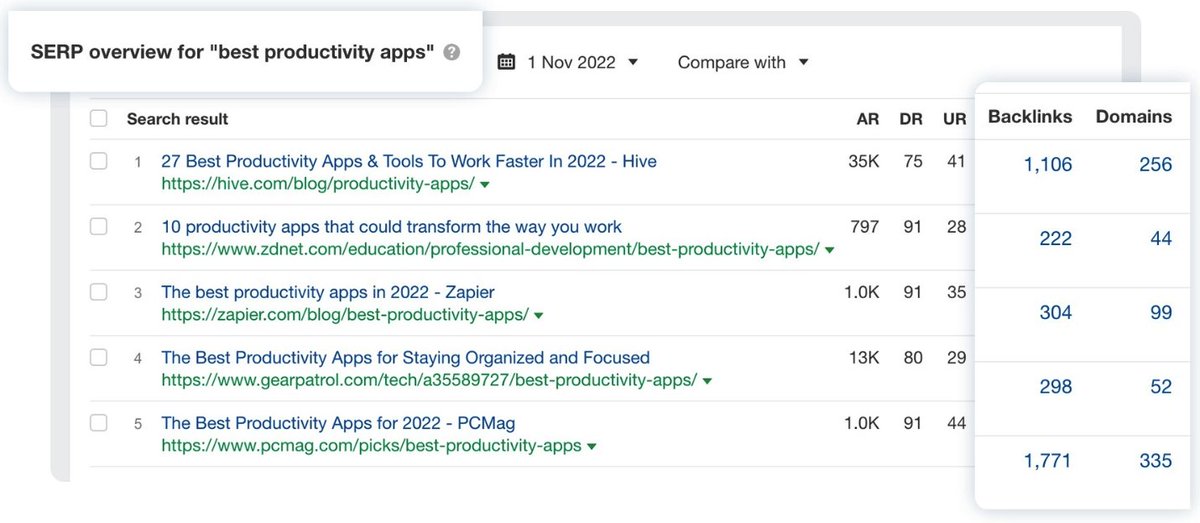The width and height of the screenshot is (1200, 523).
Task: Click the zapier.com URL dropdown arrow
Action: click(539, 316)
